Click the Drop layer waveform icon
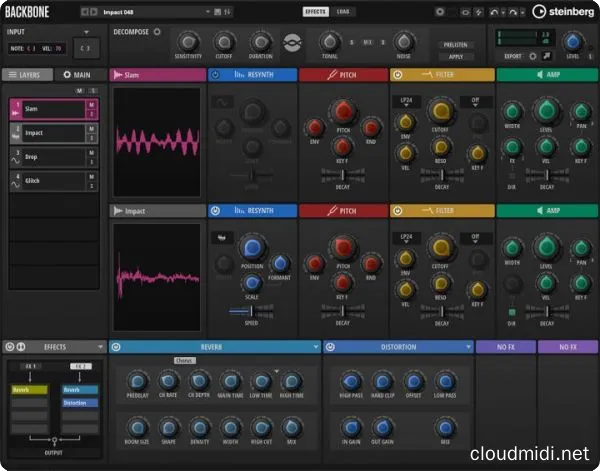Image resolution: width=600 pixels, height=471 pixels. [x=15, y=157]
